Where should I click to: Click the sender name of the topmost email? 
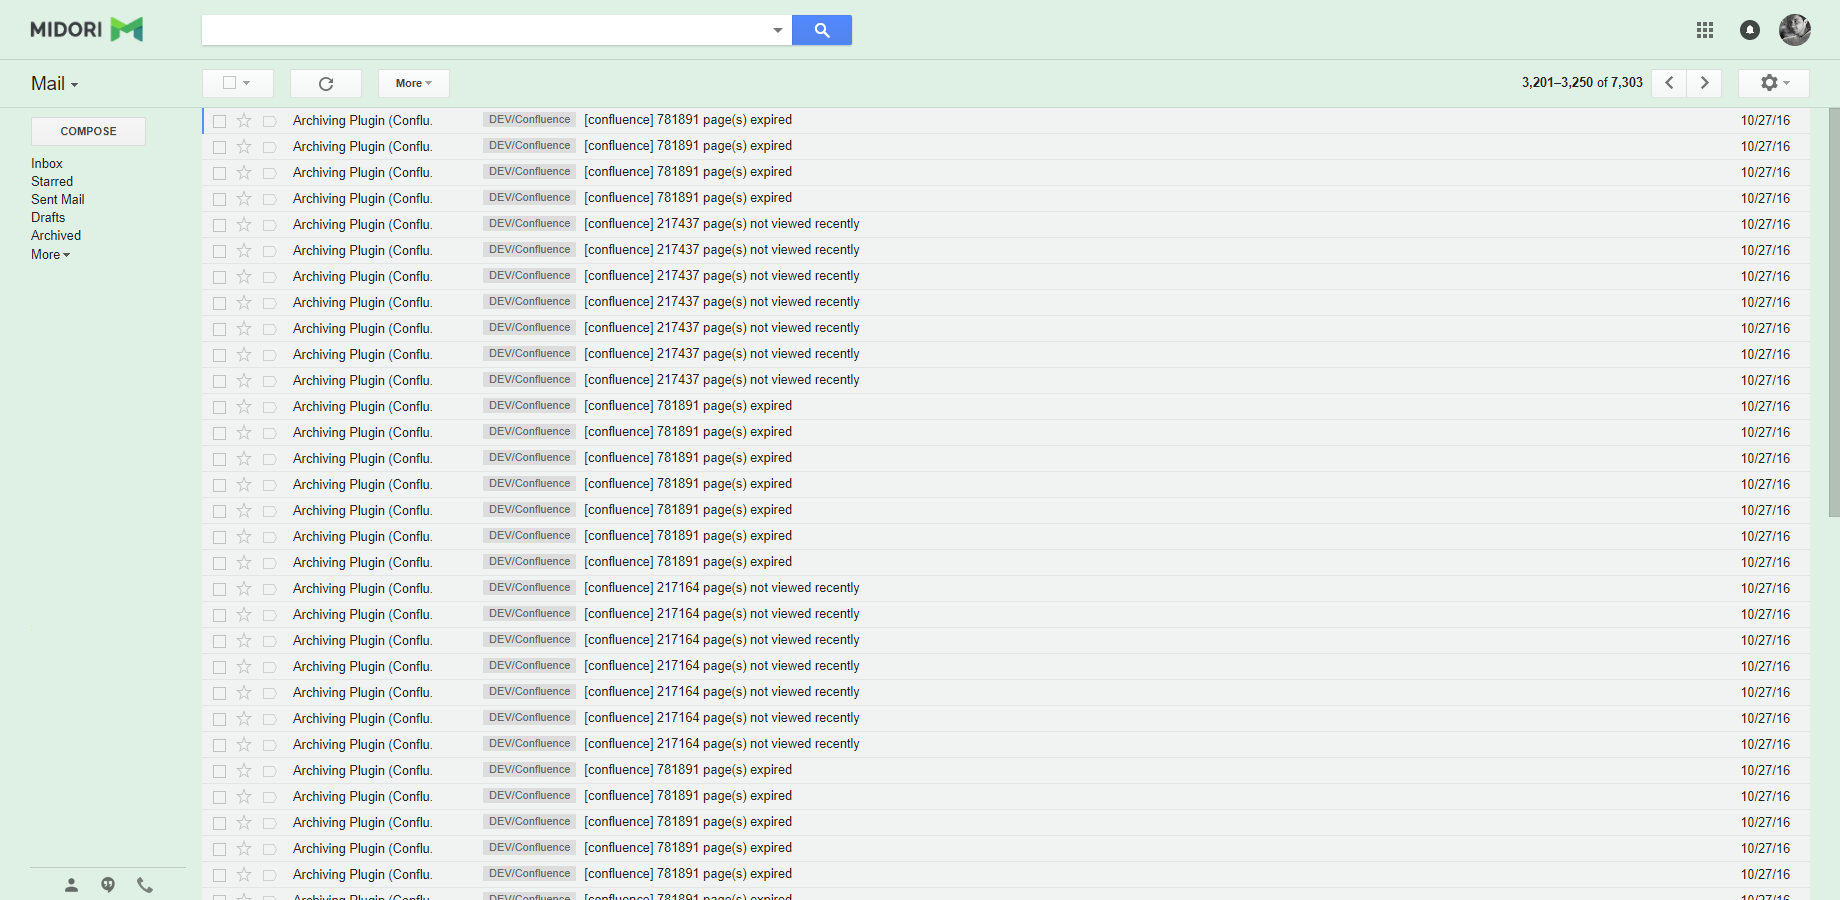tap(363, 120)
